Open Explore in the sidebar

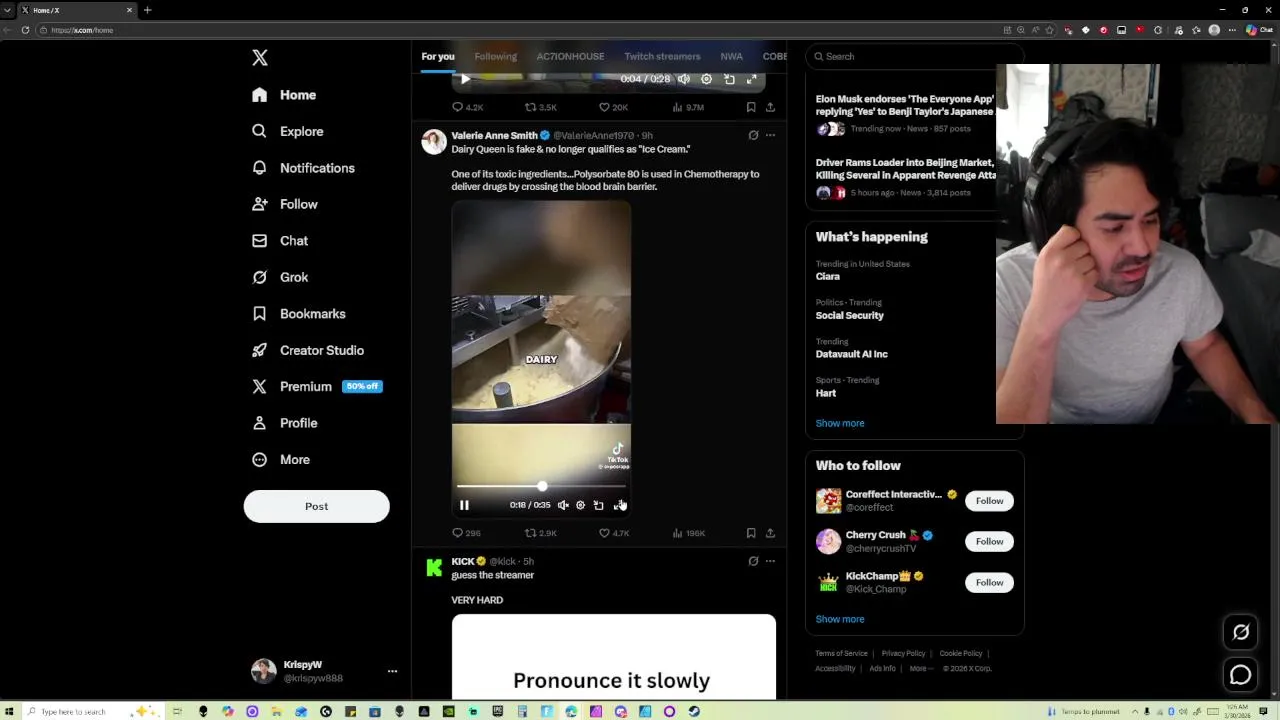[287, 131]
